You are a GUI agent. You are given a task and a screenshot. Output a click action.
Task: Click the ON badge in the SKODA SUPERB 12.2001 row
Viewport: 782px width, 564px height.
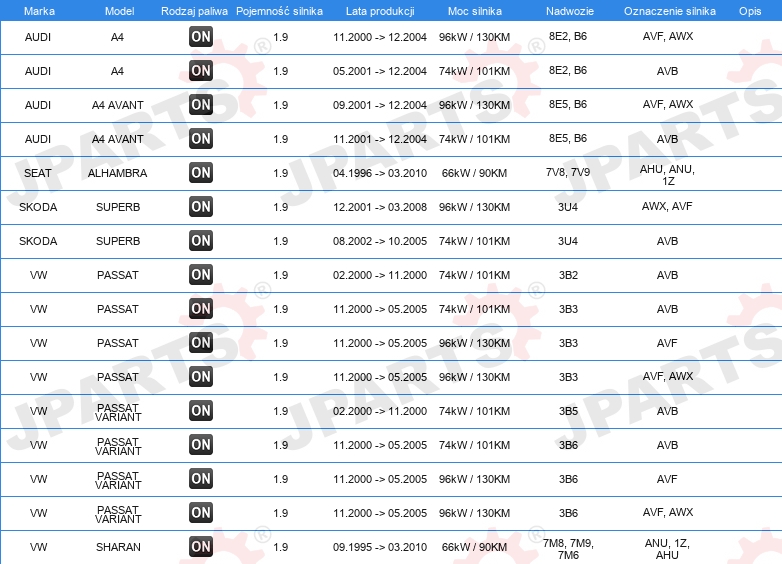[x=201, y=206]
